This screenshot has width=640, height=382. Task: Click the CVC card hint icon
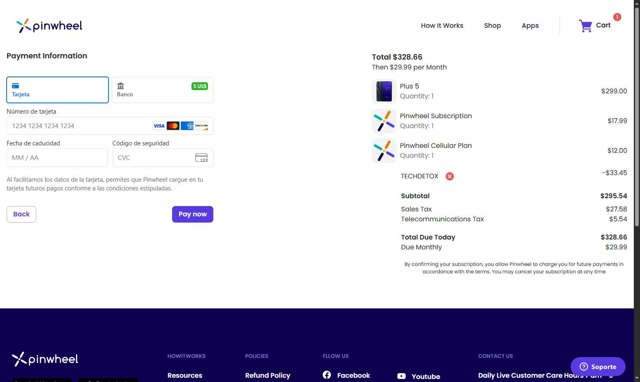coord(201,158)
